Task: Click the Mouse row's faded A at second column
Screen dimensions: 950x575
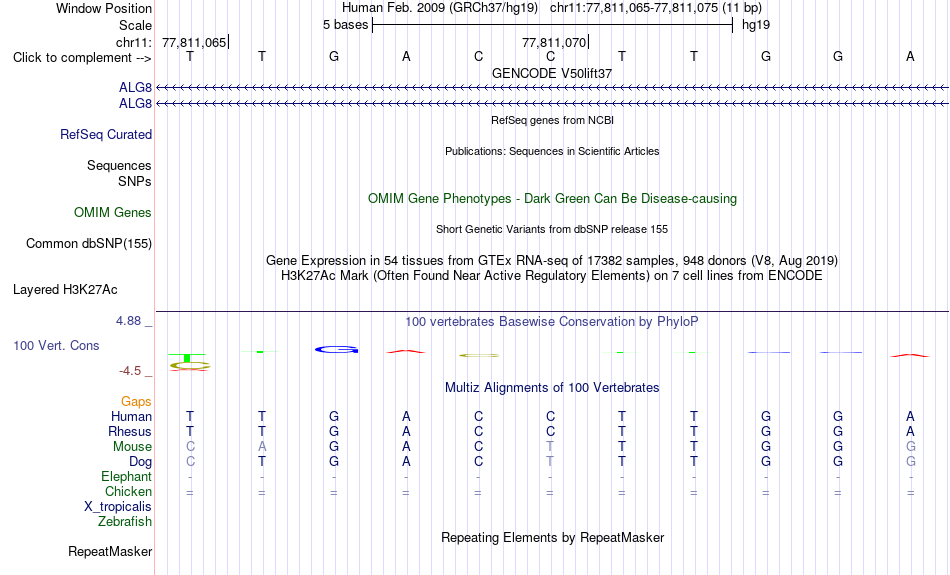Action: point(262,447)
